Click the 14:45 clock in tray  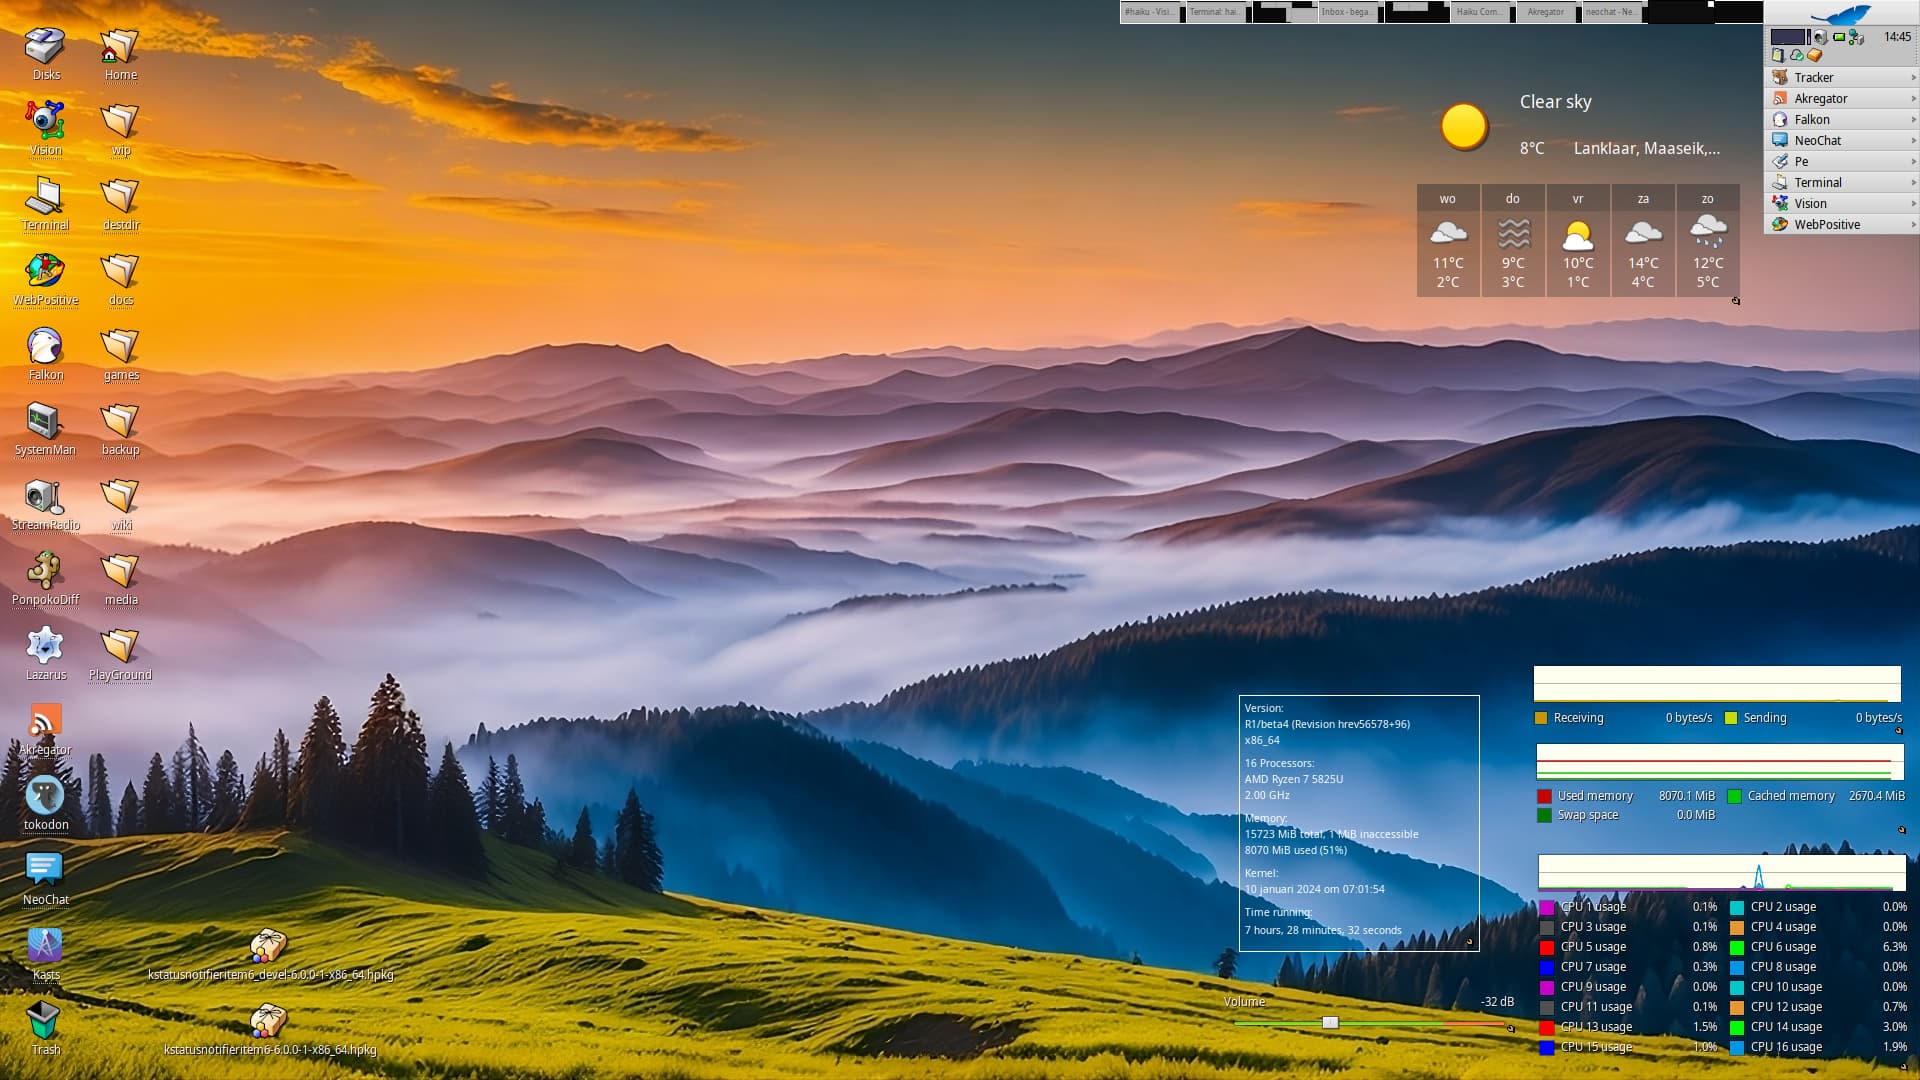[x=1896, y=37]
